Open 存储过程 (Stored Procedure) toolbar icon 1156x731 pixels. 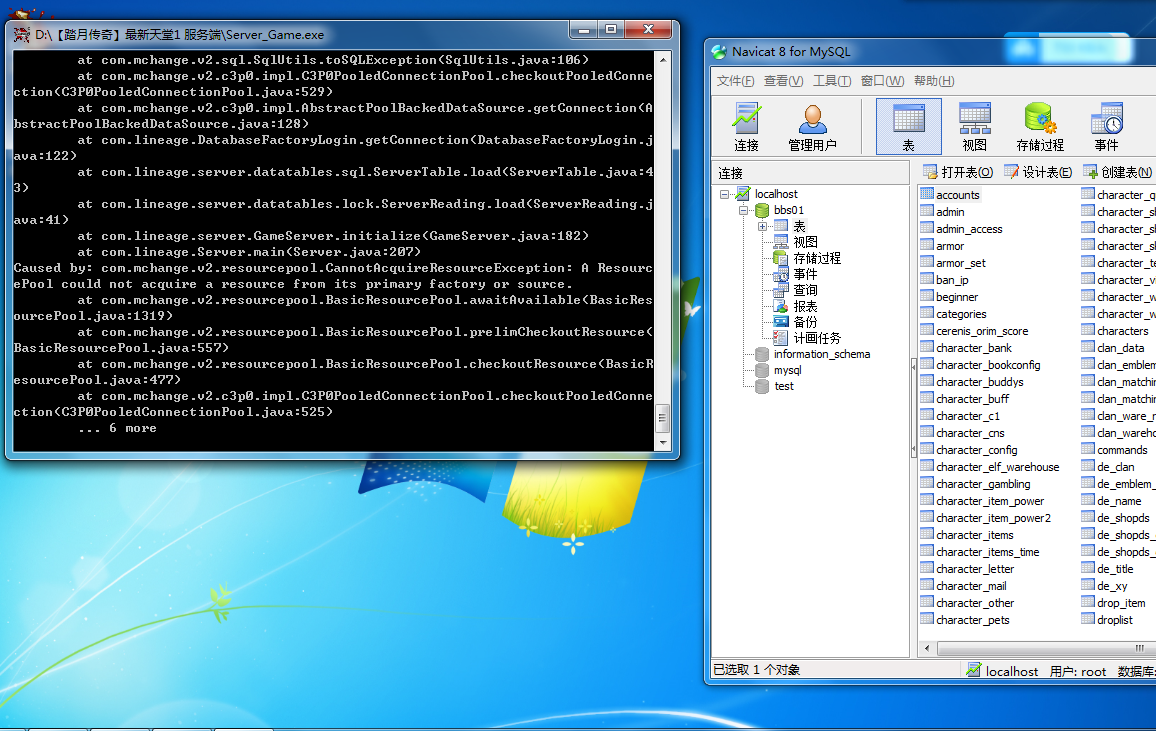[x=1040, y=127]
